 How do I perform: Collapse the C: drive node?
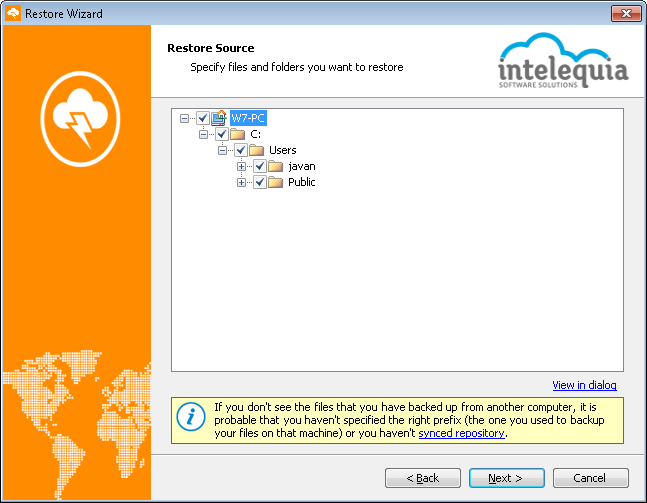[x=203, y=134]
